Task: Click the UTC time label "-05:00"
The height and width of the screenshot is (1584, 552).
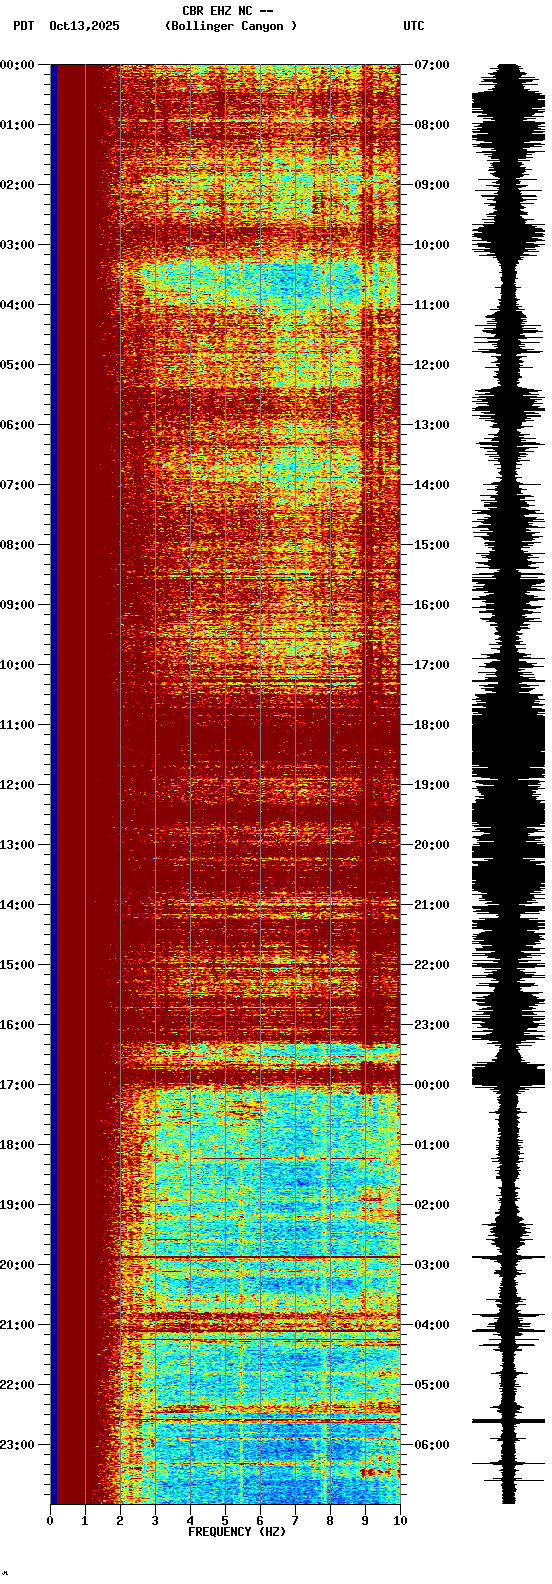Action: pos(431,1385)
